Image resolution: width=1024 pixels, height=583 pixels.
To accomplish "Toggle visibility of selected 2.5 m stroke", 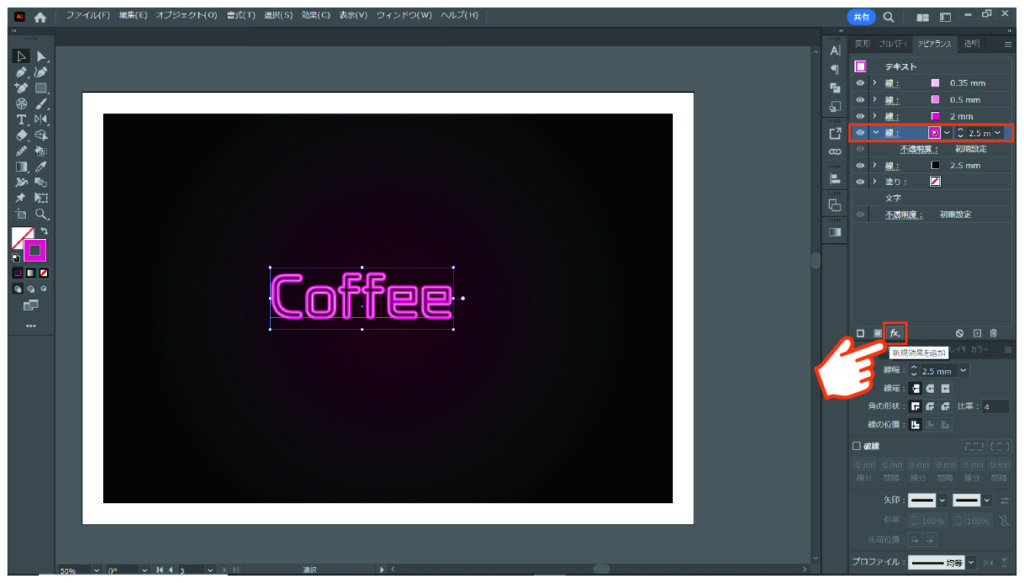I will 860,133.
